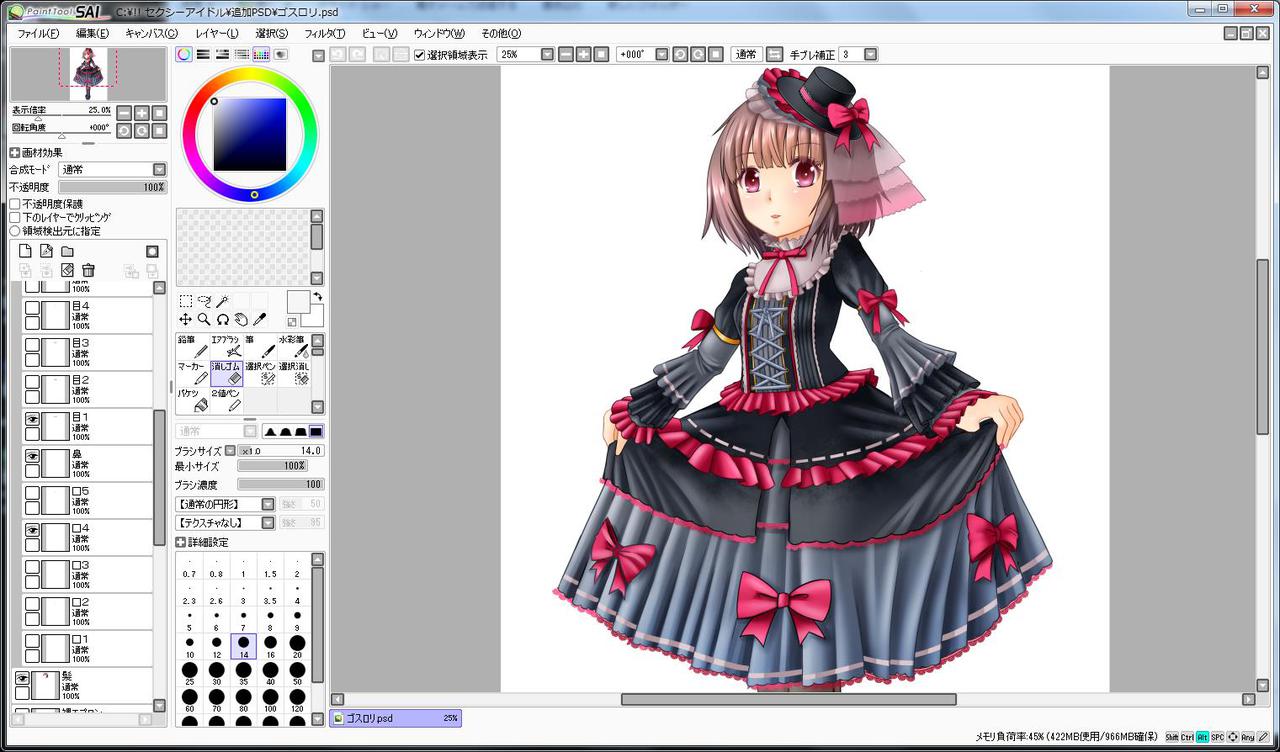Select brush size 35 preset
This screenshot has height=752, width=1280.
coord(244,673)
